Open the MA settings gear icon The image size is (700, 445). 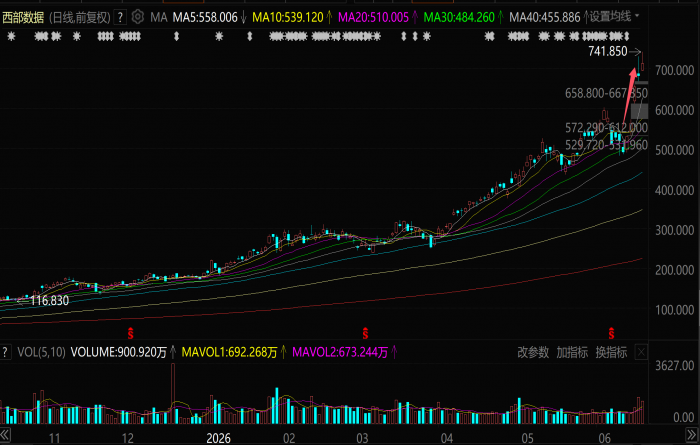coord(138,17)
